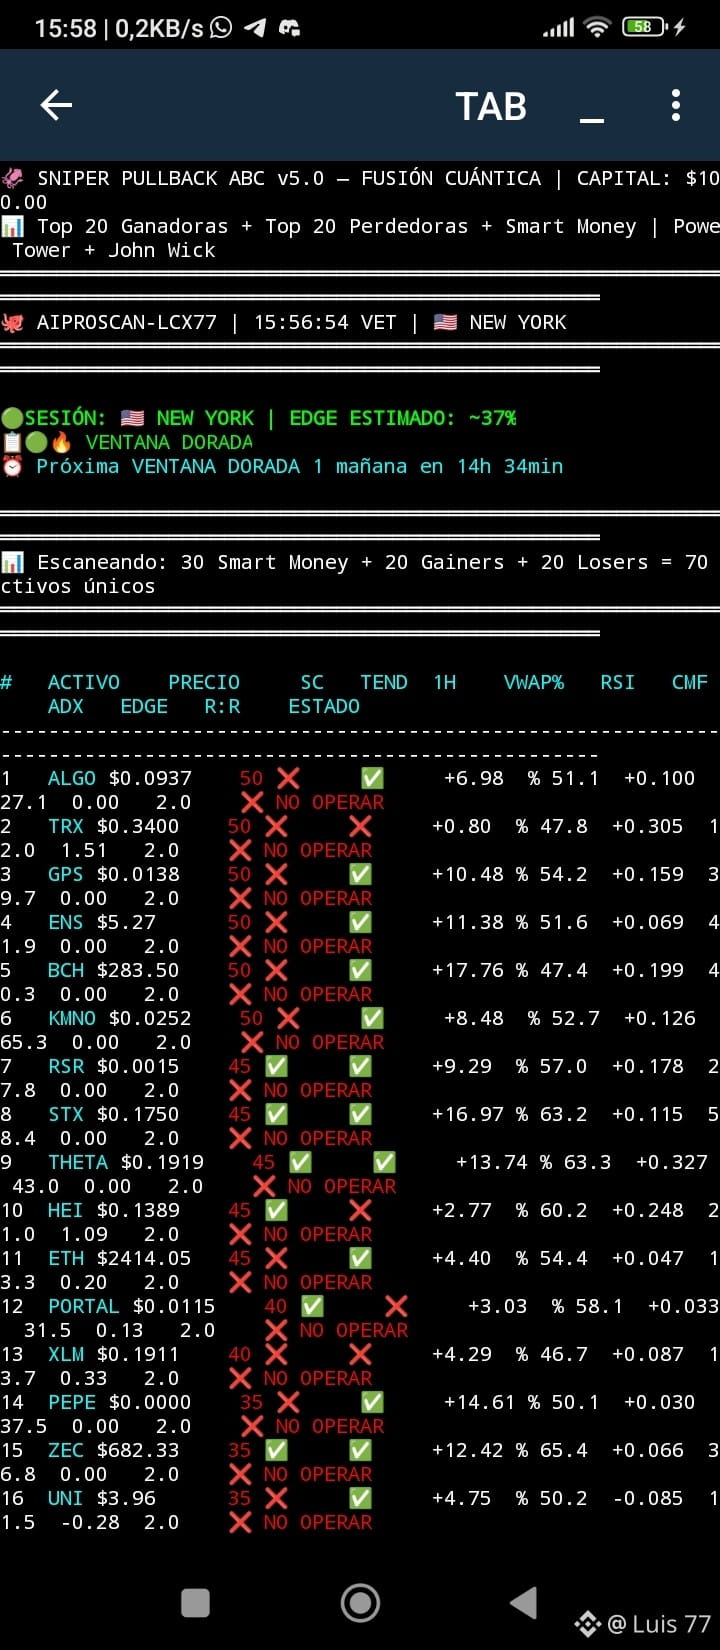
Task: Tap UNI CMF value -0.085
Action: coord(648,1498)
